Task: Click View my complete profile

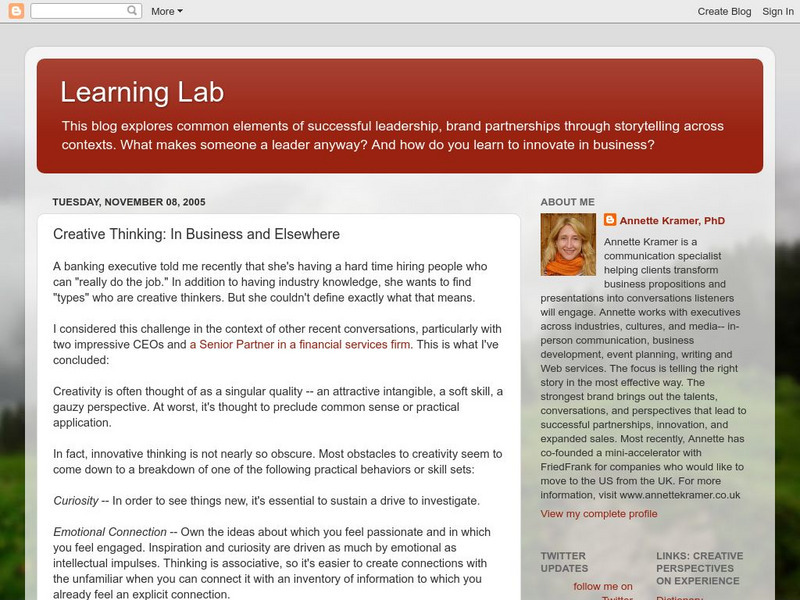Action: [x=599, y=514]
